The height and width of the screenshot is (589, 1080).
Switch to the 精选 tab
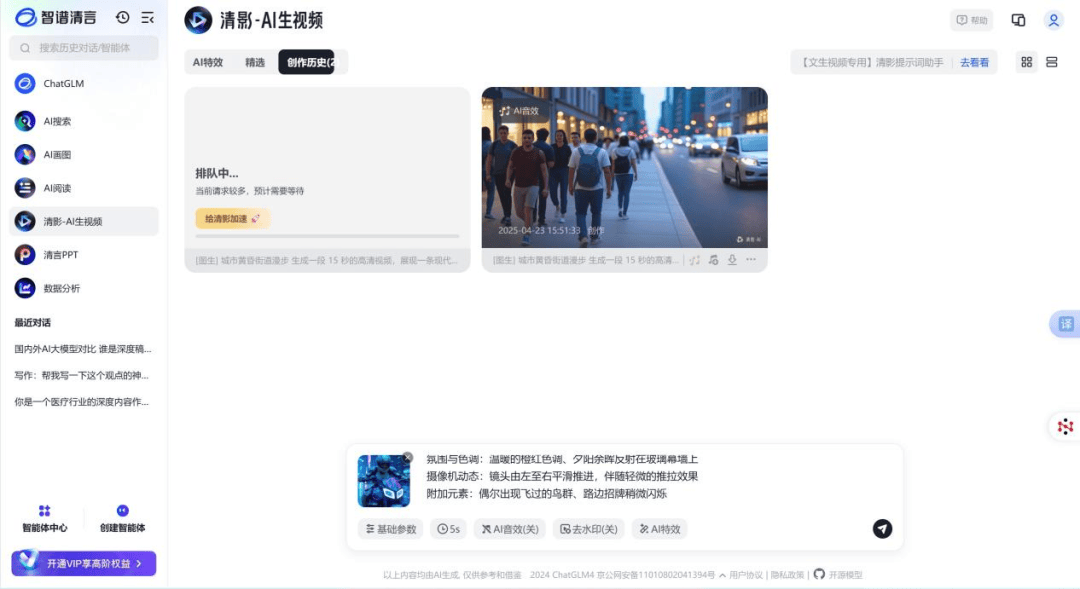(255, 62)
